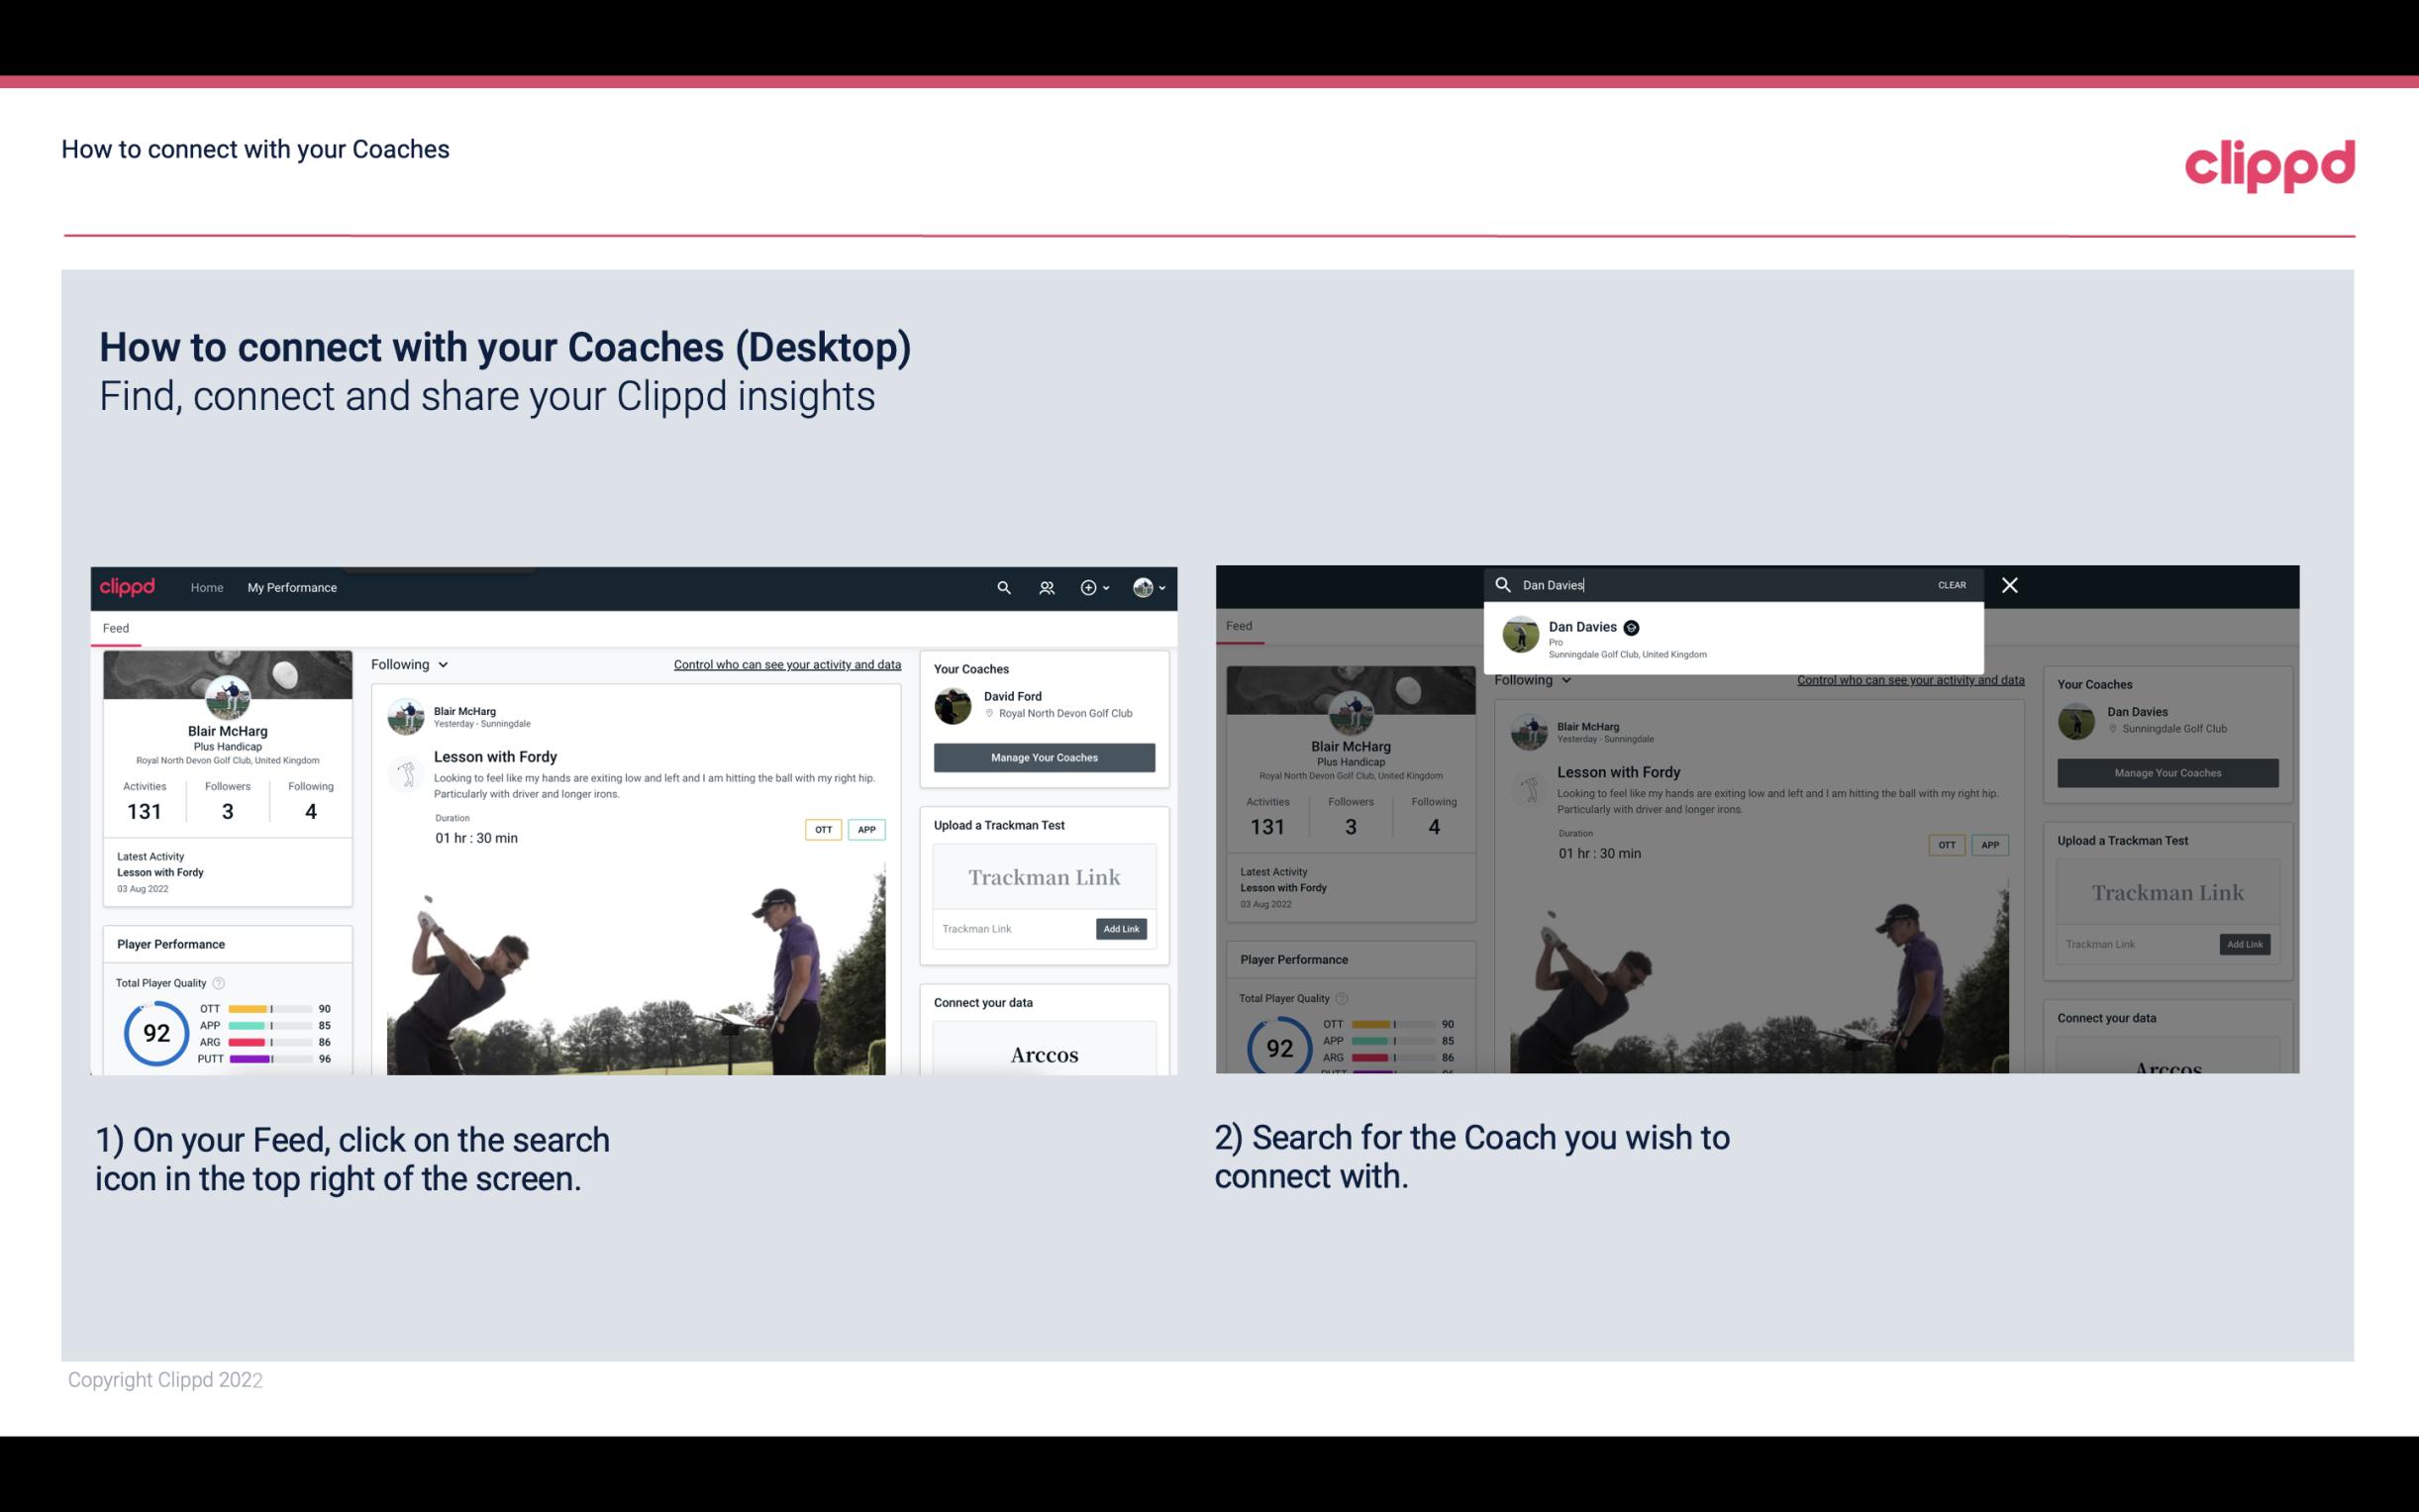Click the Manage Your Coaches button
This screenshot has height=1512, width=2419.
(1044, 756)
